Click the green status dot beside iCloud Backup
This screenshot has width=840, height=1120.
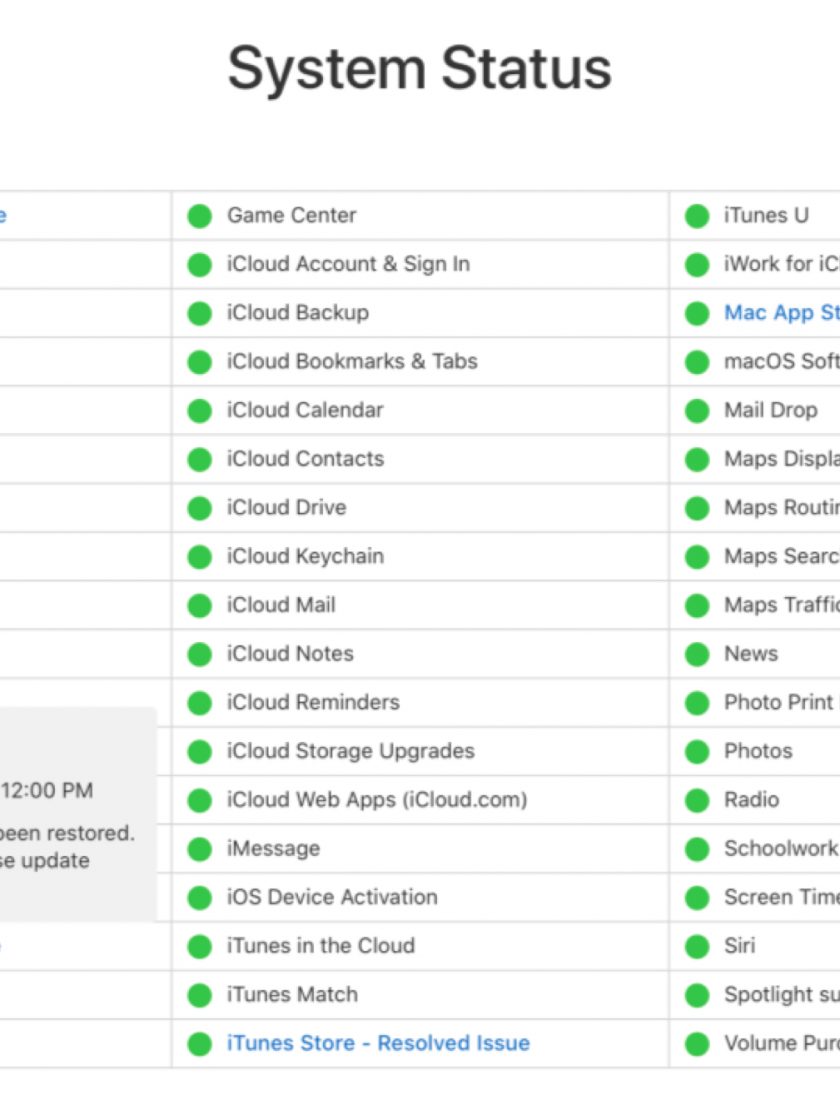(x=200, y=313)
